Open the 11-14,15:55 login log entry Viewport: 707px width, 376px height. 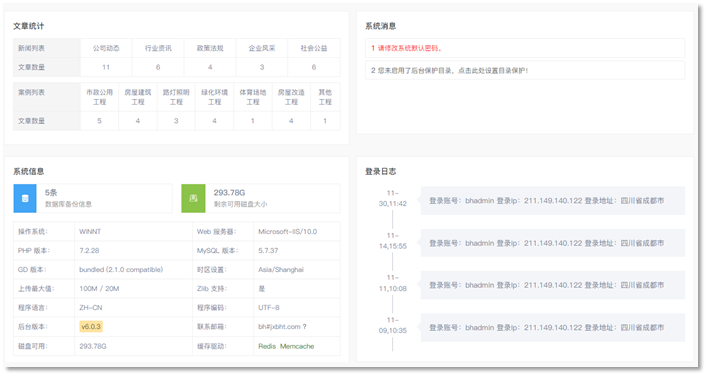coord(552,243)
